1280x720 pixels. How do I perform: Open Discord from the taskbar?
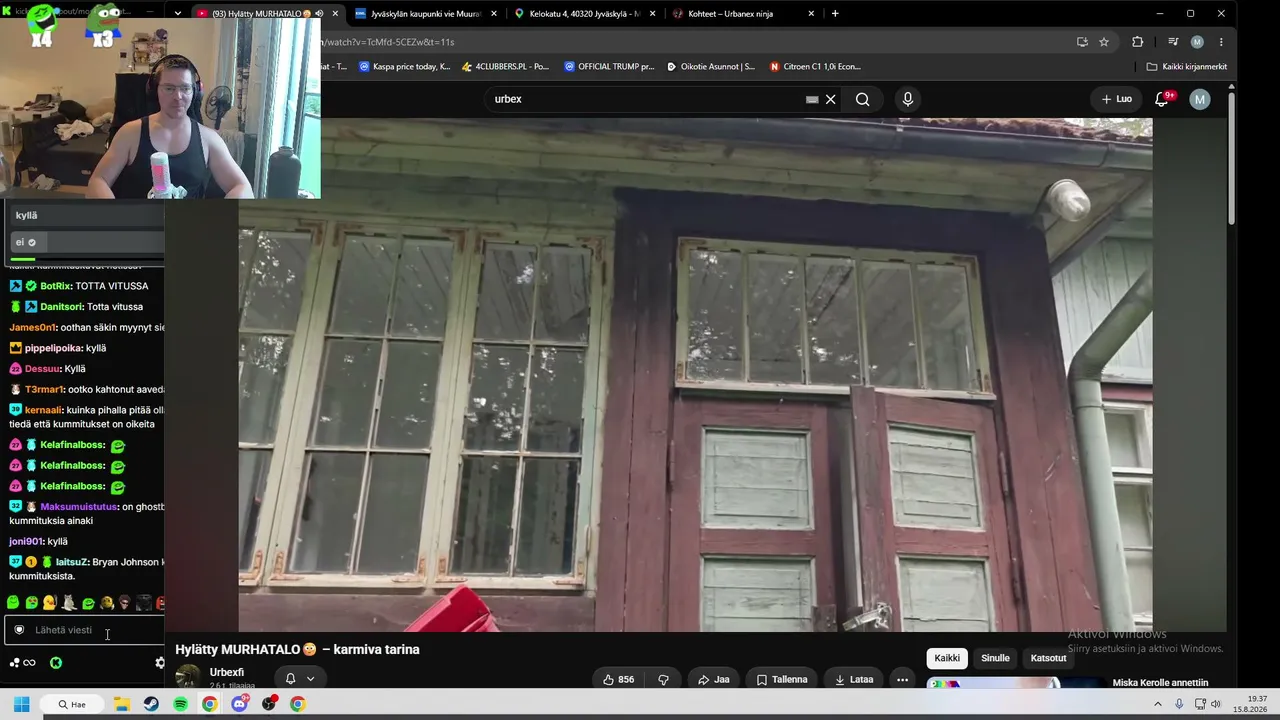(x=239, y=704)
